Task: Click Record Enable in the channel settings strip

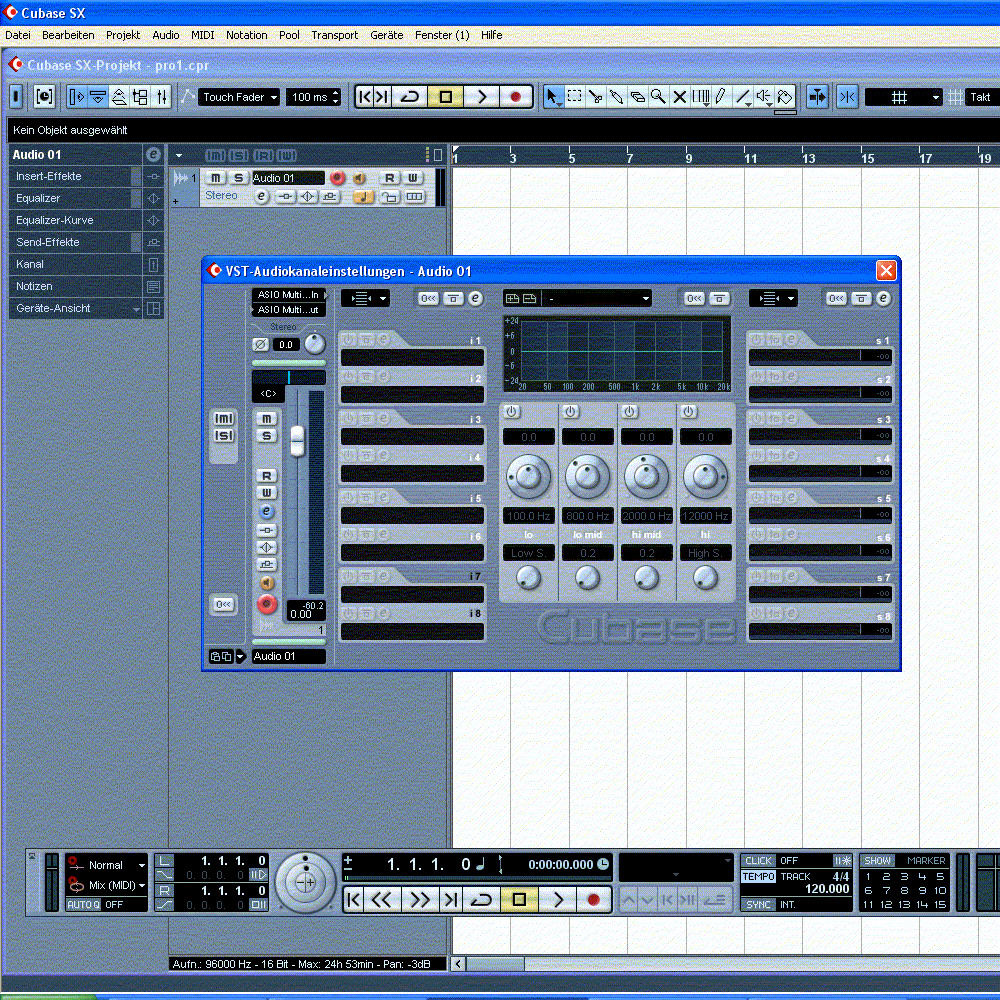Action: click(x=267, y=603)
